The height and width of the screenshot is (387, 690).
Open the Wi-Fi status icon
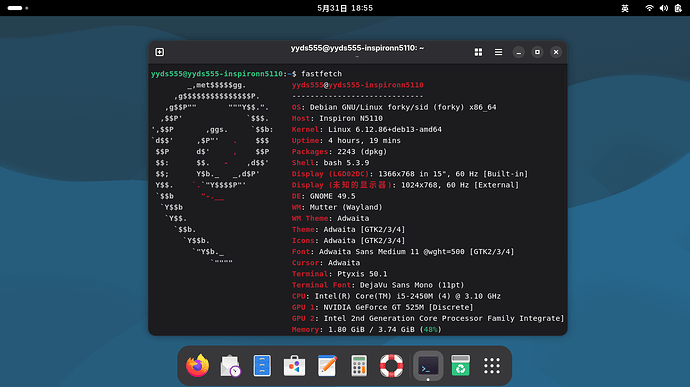click(649, 8)
